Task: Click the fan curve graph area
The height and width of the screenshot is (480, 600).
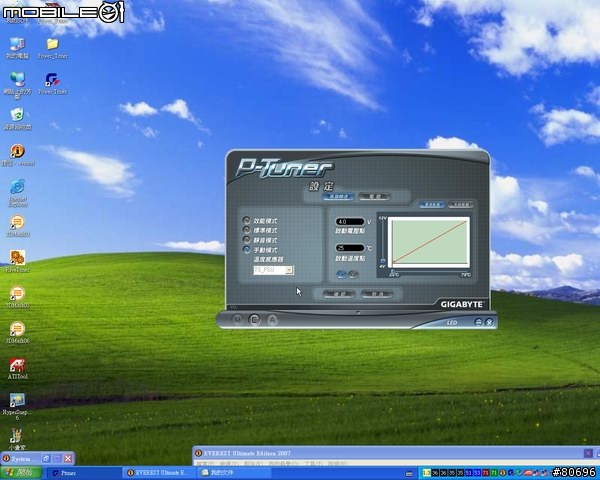Action: pyautogui.click(x=429, y=242)
